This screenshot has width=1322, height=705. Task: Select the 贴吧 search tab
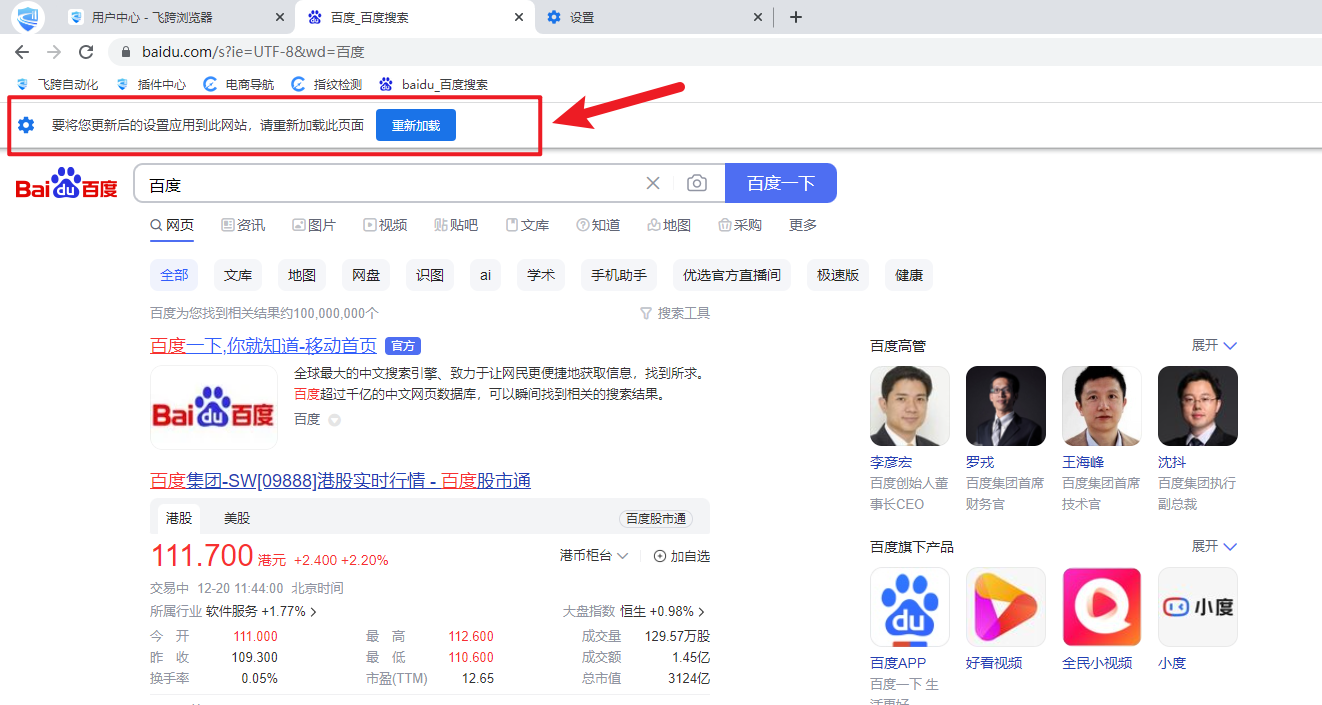456,225
